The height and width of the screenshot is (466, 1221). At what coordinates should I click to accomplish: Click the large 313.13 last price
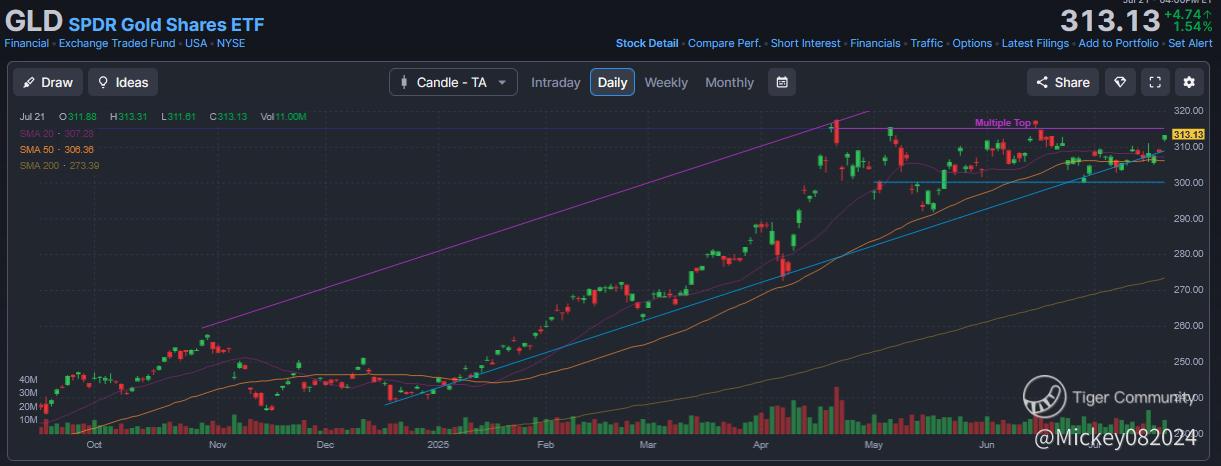click(1109, 21)
